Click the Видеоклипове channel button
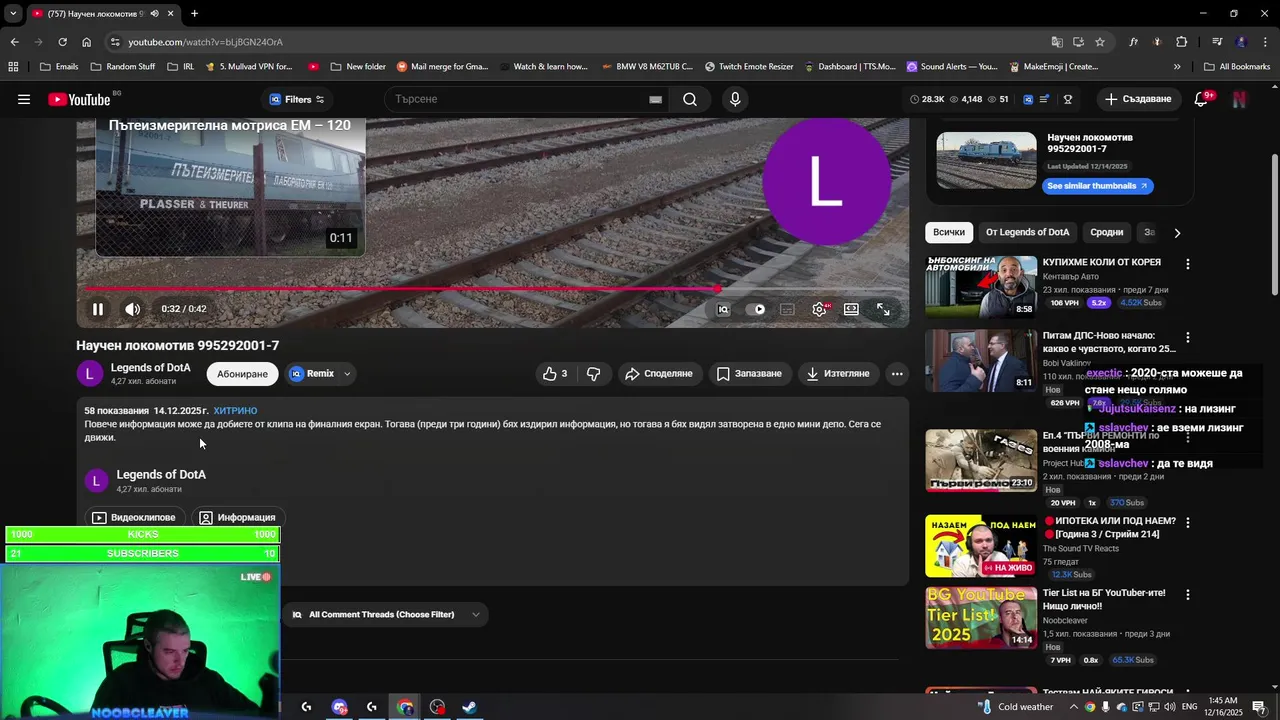The width and height of the screenshot is (1280, 720). (134, 517)
